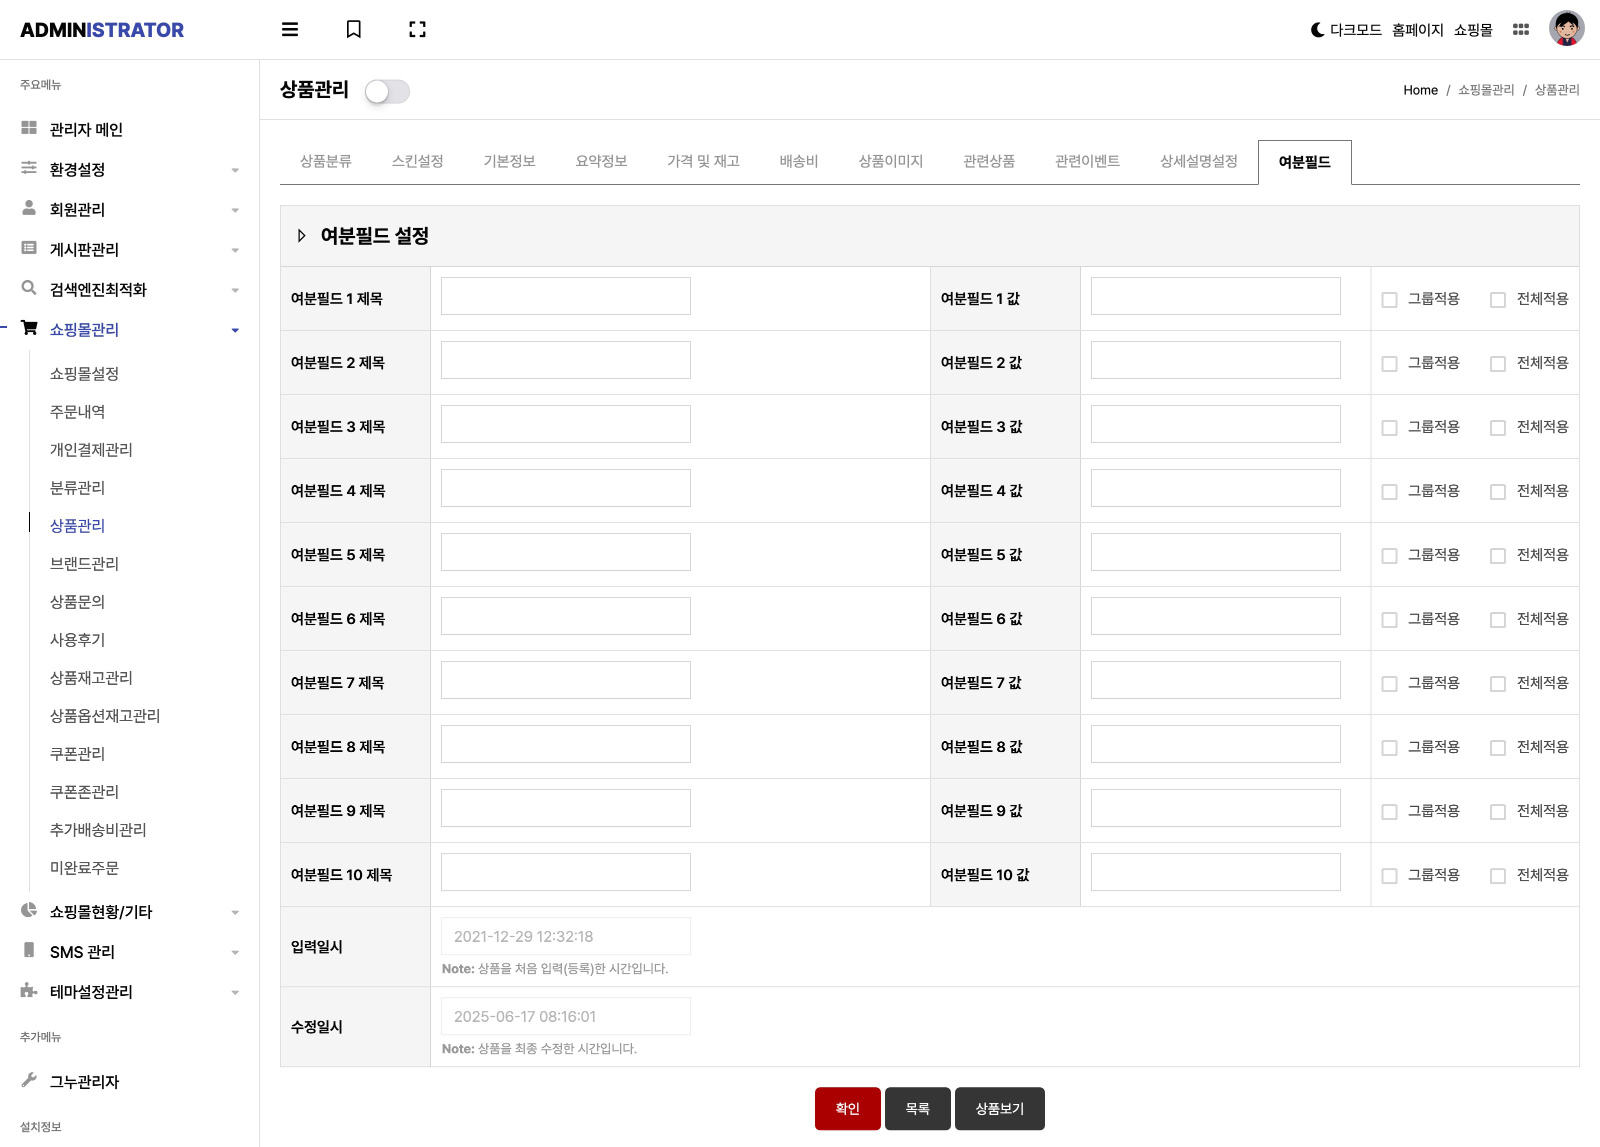Click the 목록 button
Viewport: 1600px width, 1147px height.
point(918,1108)
